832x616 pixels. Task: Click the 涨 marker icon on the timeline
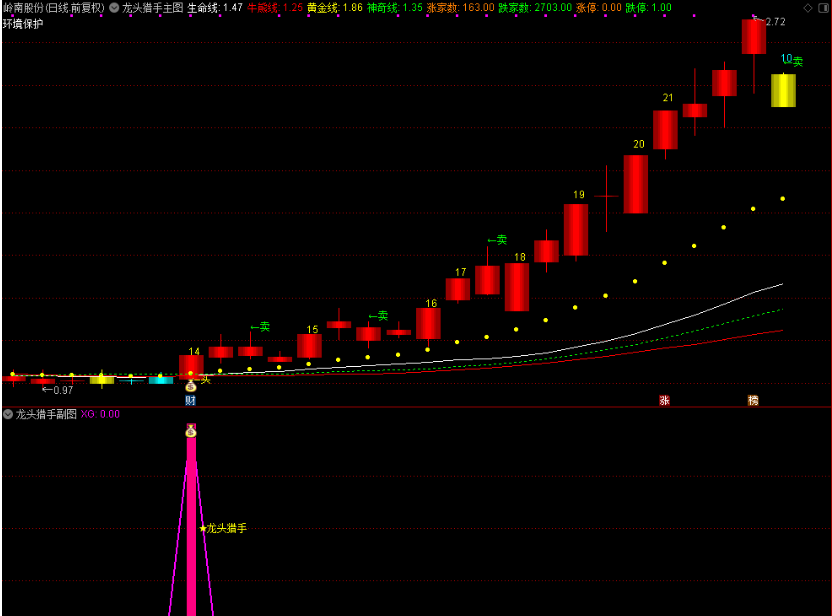(664, 400)
